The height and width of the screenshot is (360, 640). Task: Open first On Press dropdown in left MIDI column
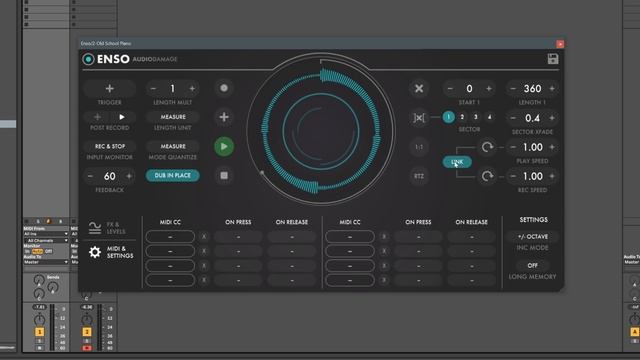point(238,237)
